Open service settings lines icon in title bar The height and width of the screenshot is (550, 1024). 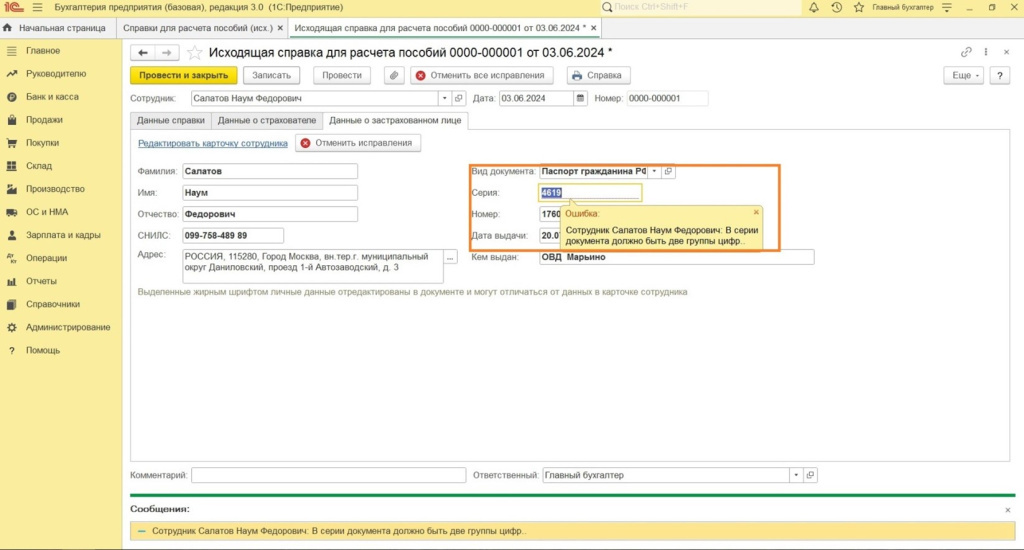(947, 7)
